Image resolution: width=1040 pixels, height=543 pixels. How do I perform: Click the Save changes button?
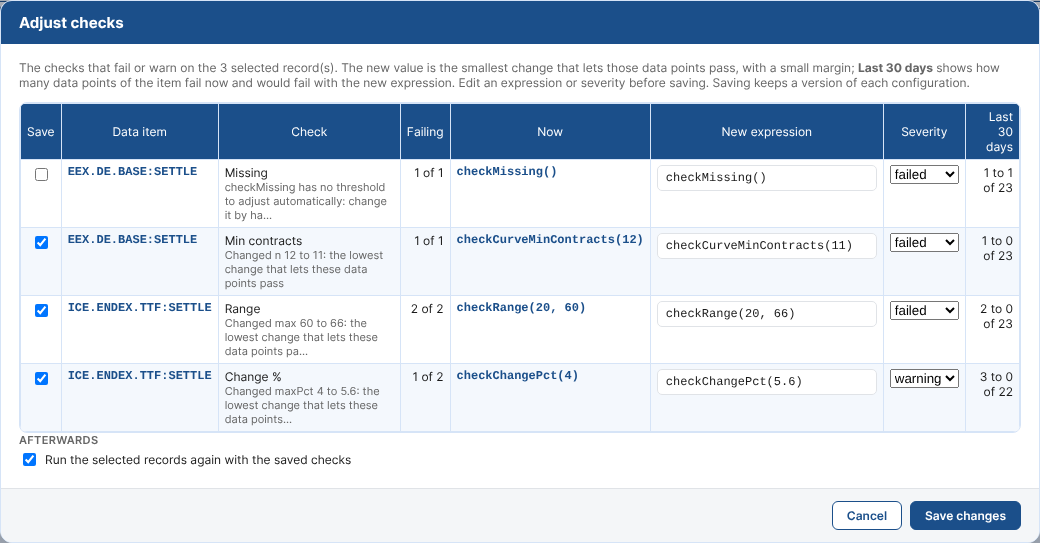point(965,515)
